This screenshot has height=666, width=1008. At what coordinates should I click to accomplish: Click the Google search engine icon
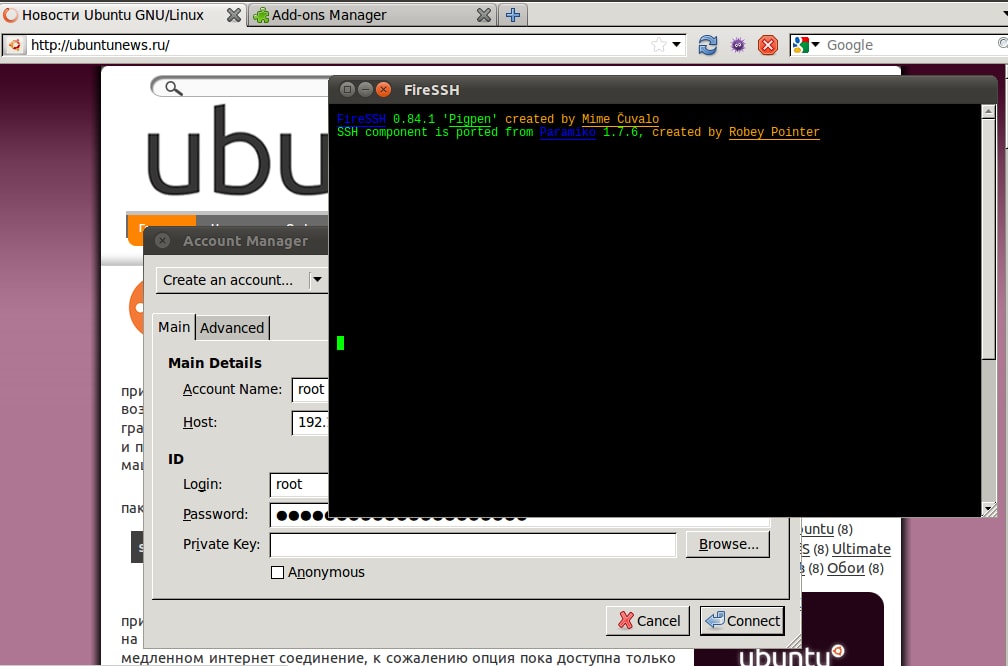click(800, 45)
